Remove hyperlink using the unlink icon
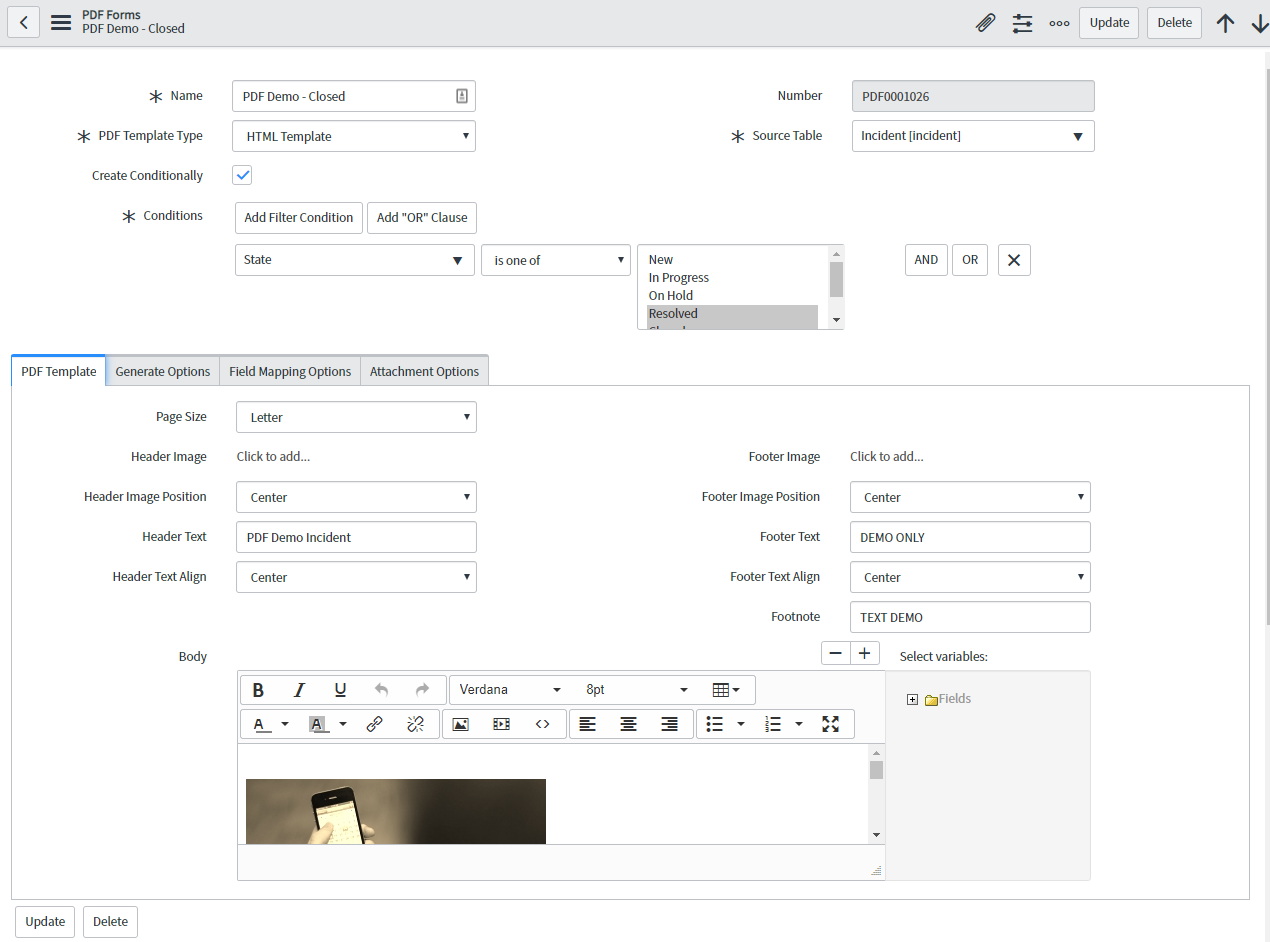1270x942 pixels. click(x=416, y=724)
